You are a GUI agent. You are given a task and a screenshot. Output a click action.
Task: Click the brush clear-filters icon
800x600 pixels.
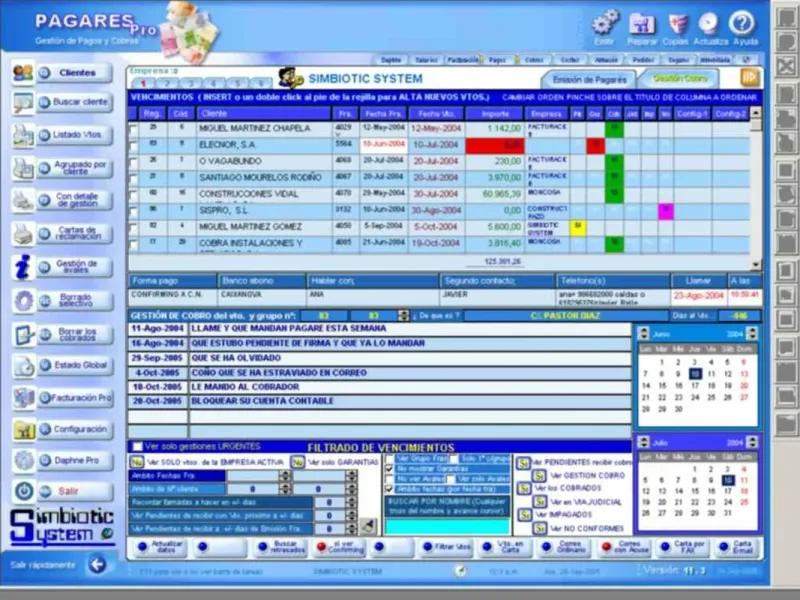368,526
